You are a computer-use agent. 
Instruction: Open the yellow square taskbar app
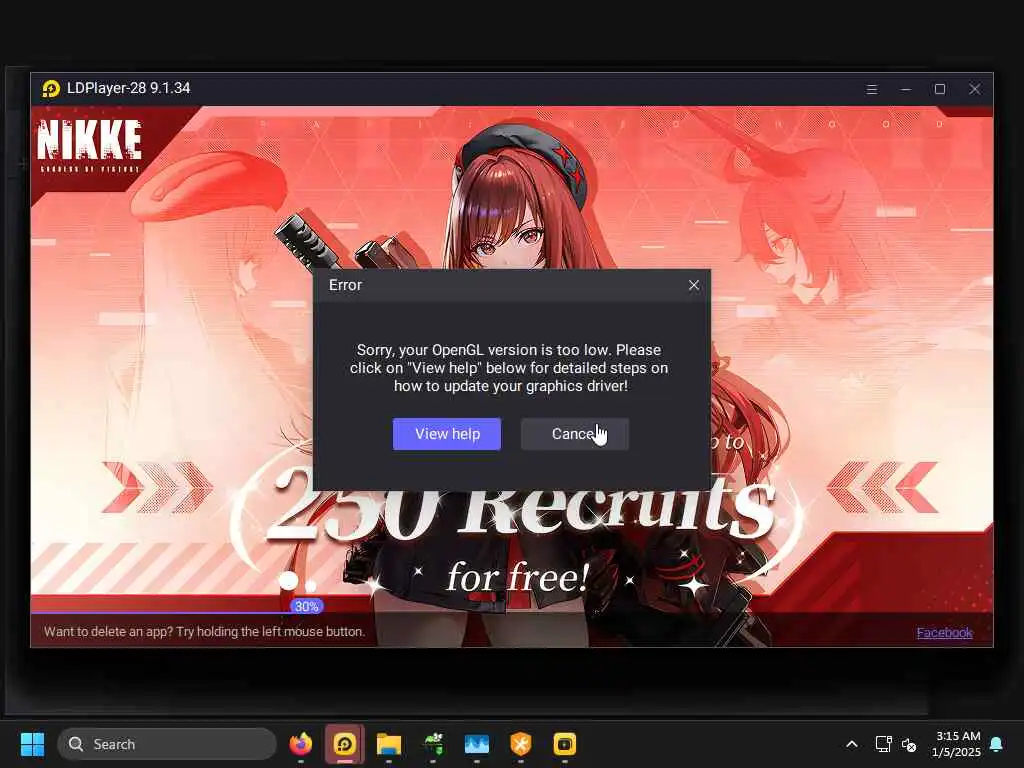pyautogui.click(x=565, y=744)
